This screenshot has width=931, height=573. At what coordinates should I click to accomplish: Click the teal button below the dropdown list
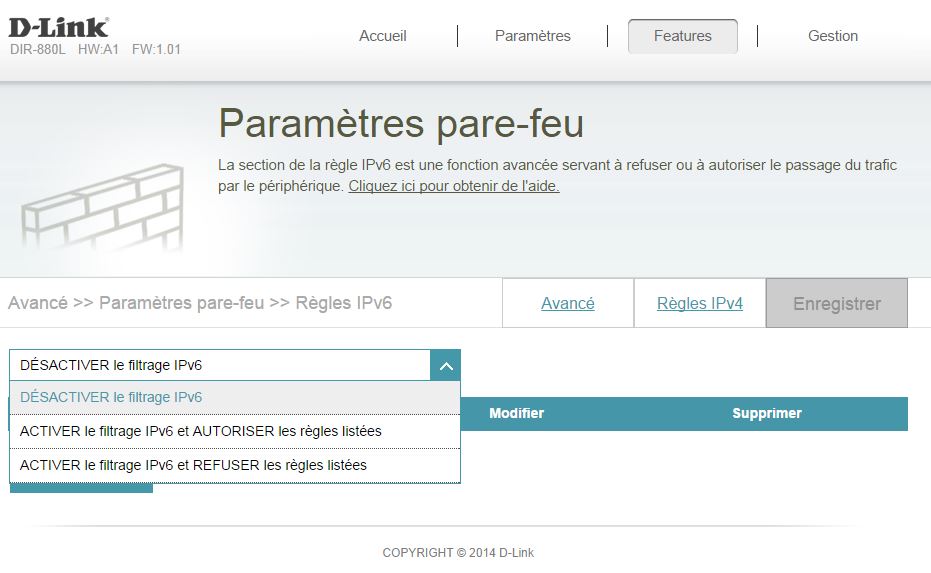(x=81, y=488)
